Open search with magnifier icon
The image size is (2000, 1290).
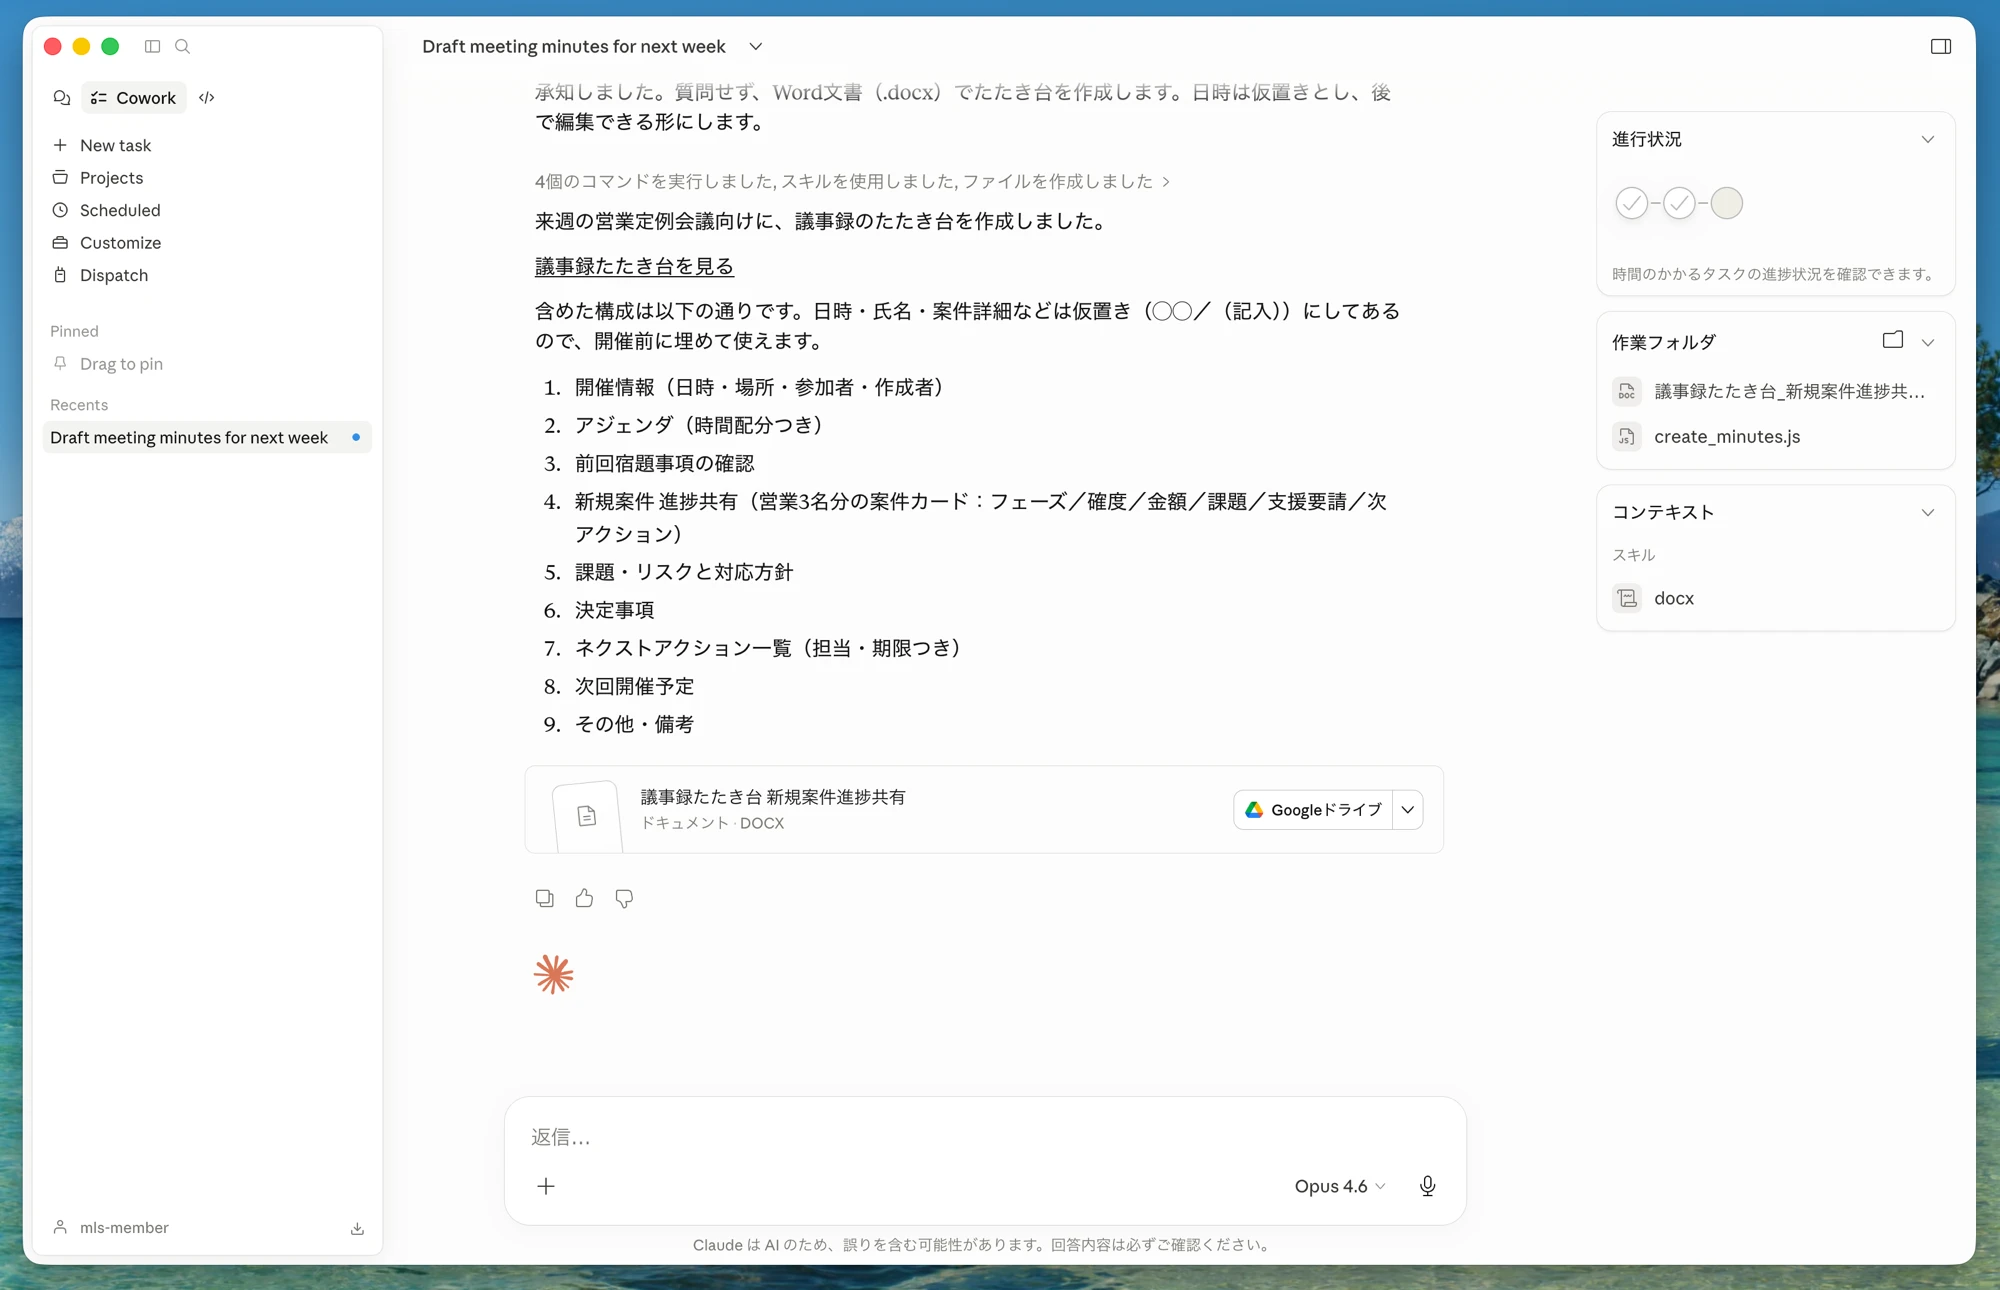point(182,46)
